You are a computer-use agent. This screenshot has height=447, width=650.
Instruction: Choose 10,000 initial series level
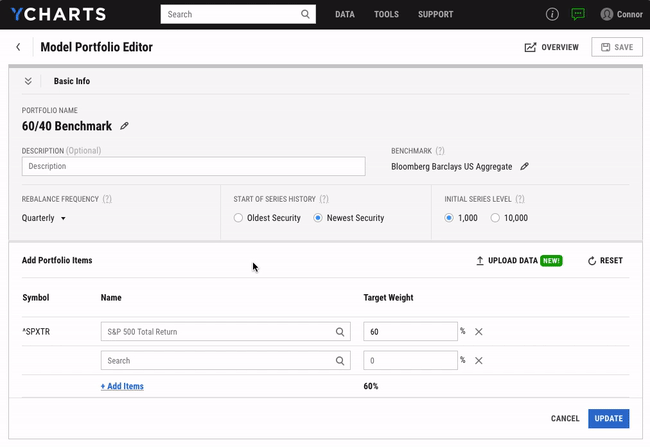point(495,218)
